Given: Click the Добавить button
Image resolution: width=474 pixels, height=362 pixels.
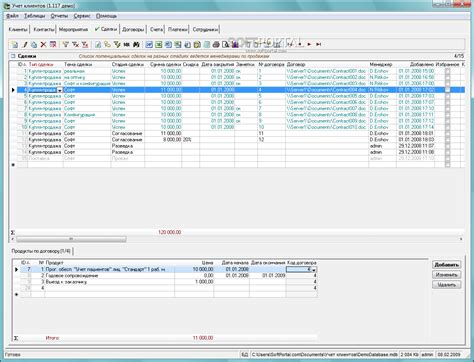Looking at the screenshot, I should (447, 265).
